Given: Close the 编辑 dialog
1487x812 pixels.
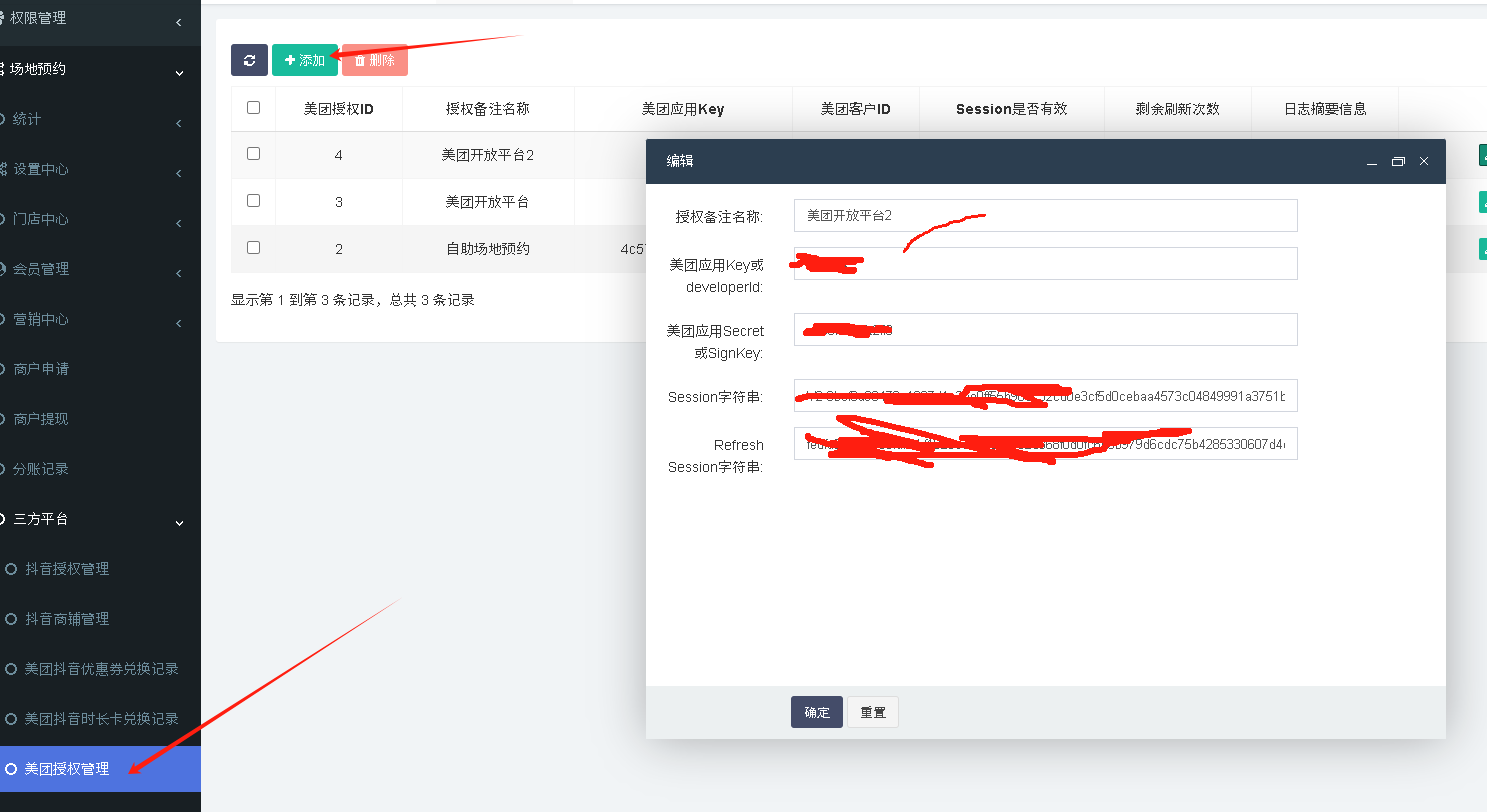Looking at the screenshot, I should point(1424,161).
